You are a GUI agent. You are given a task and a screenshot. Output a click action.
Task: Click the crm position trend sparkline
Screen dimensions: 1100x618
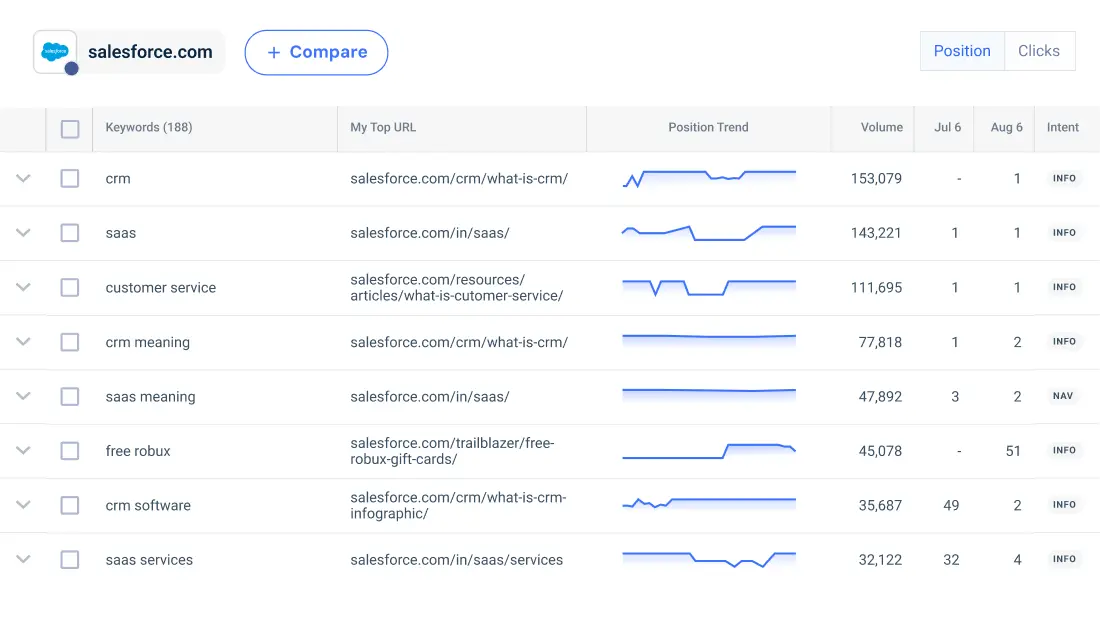click(x=709, y=178)
